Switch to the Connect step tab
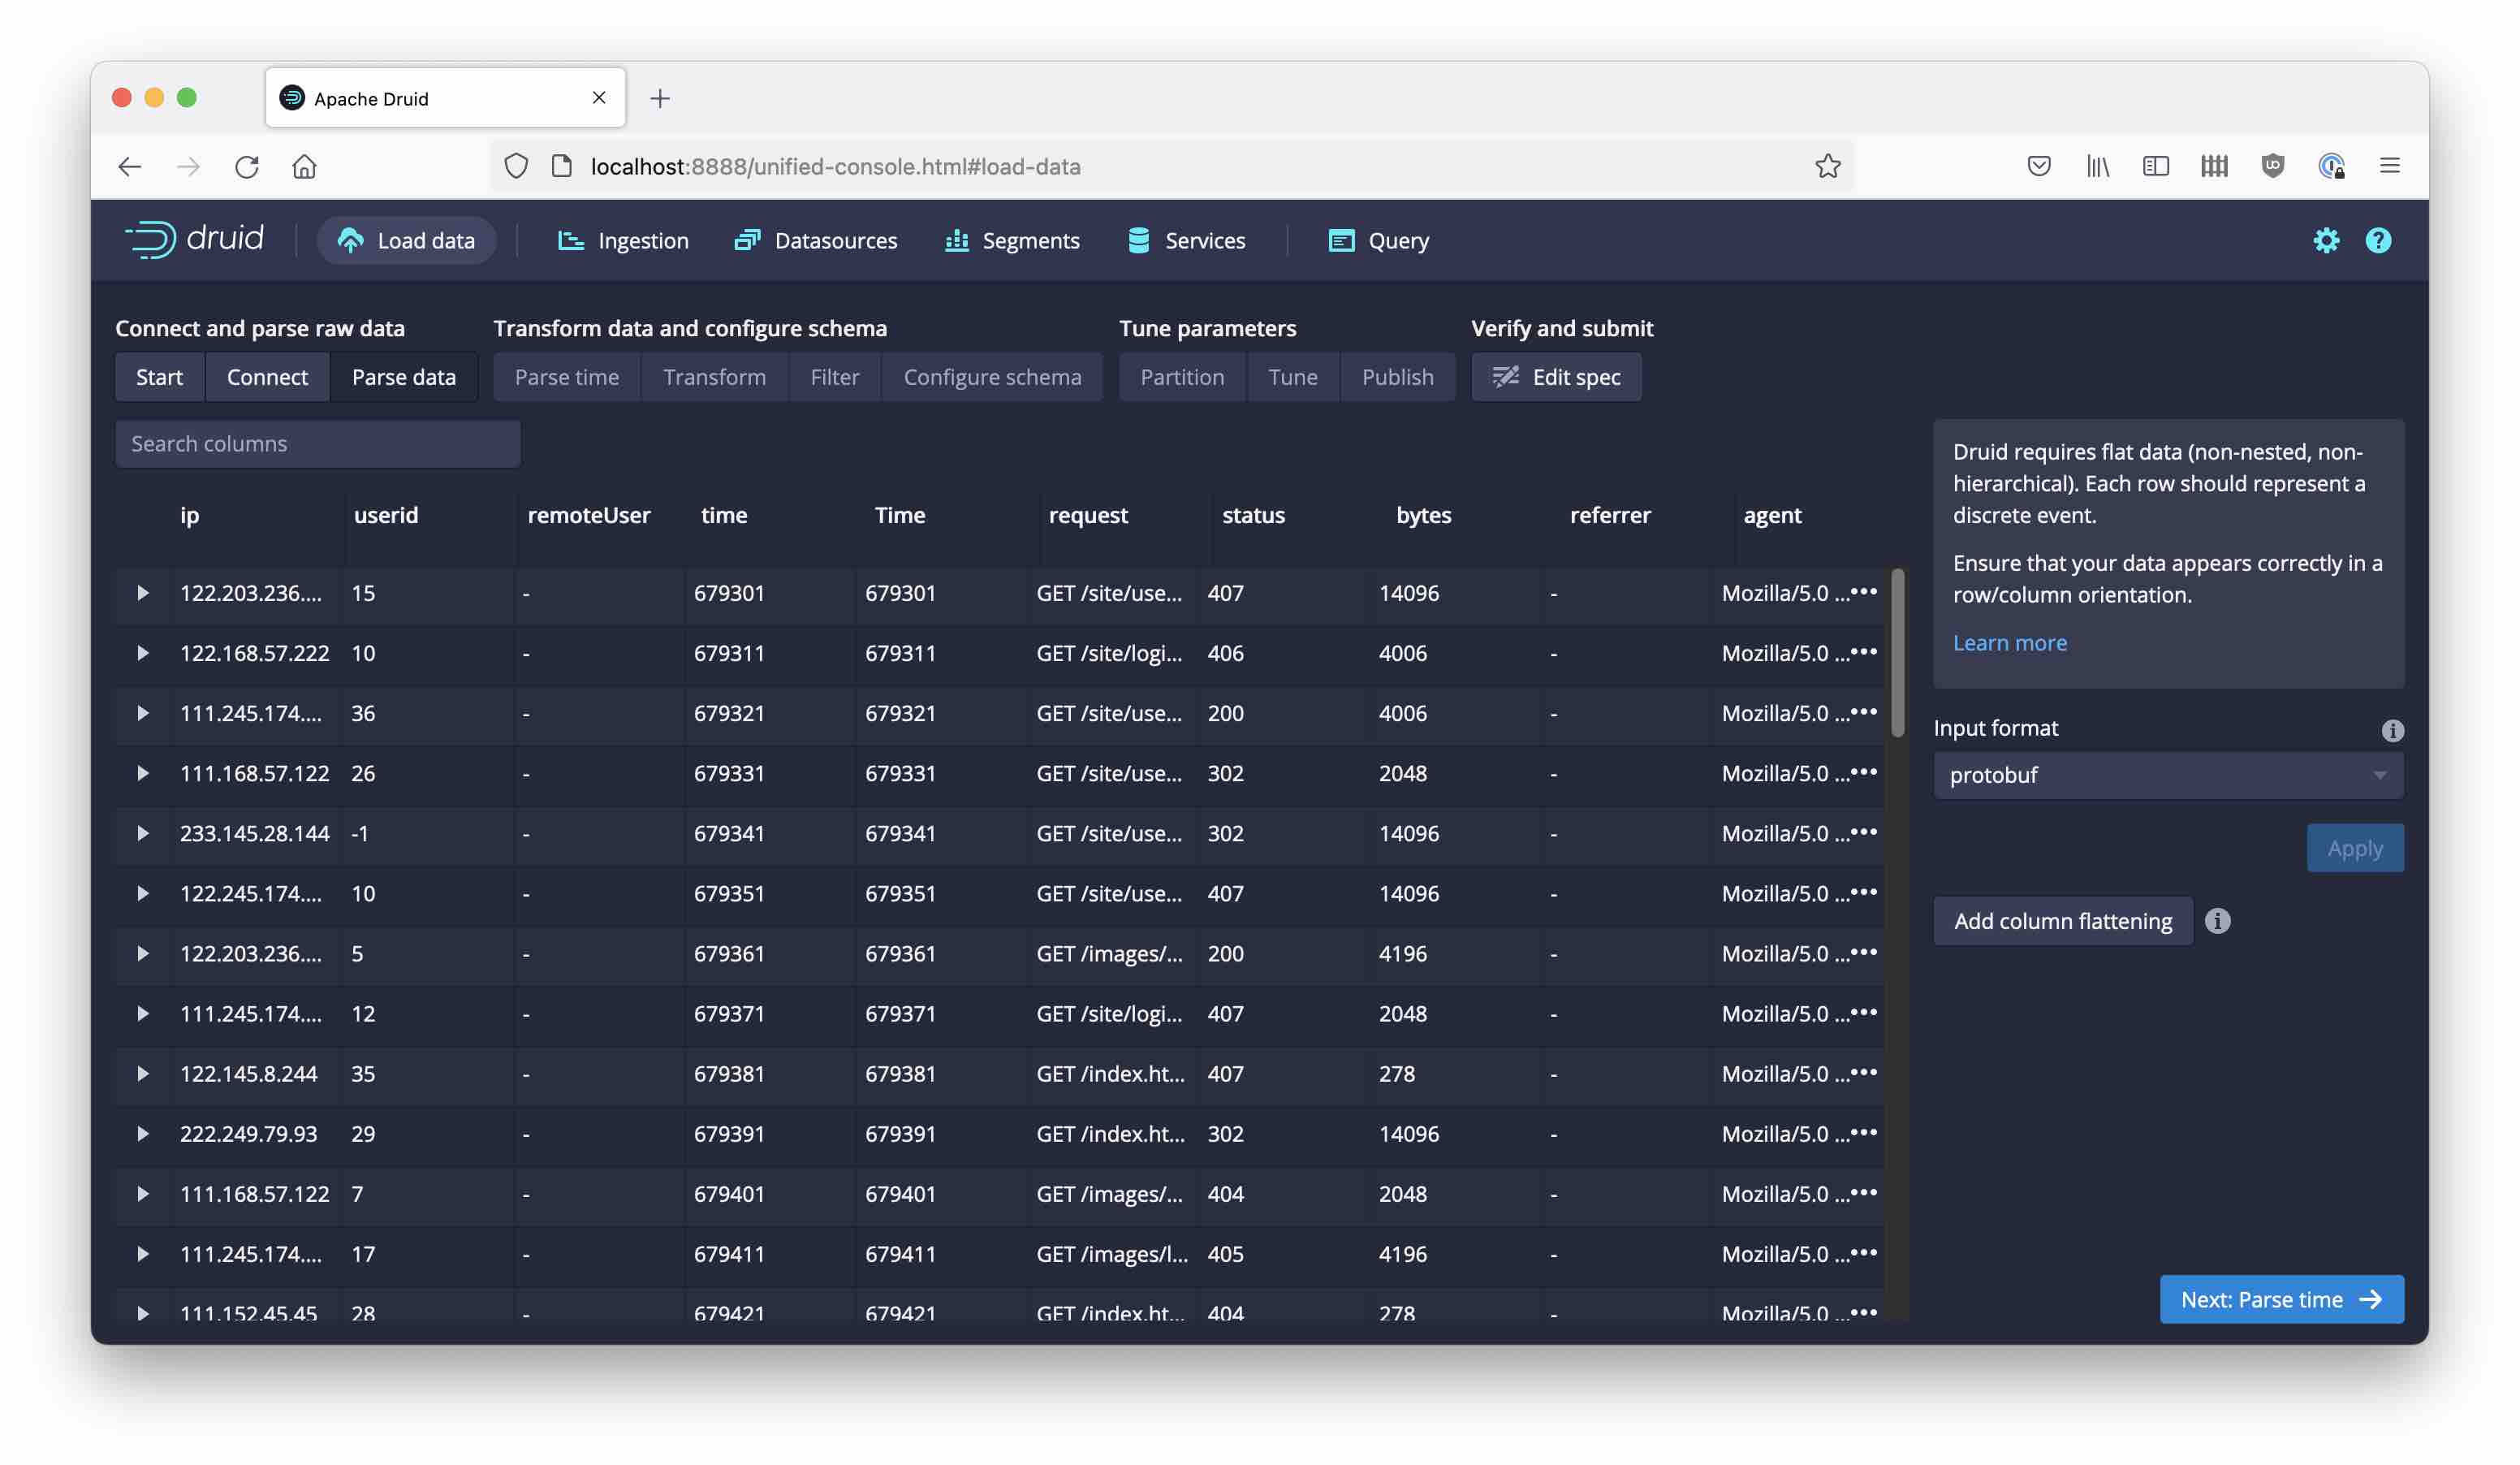Viewport: 2520px width, 1465px height. click(x=267, y=377)
